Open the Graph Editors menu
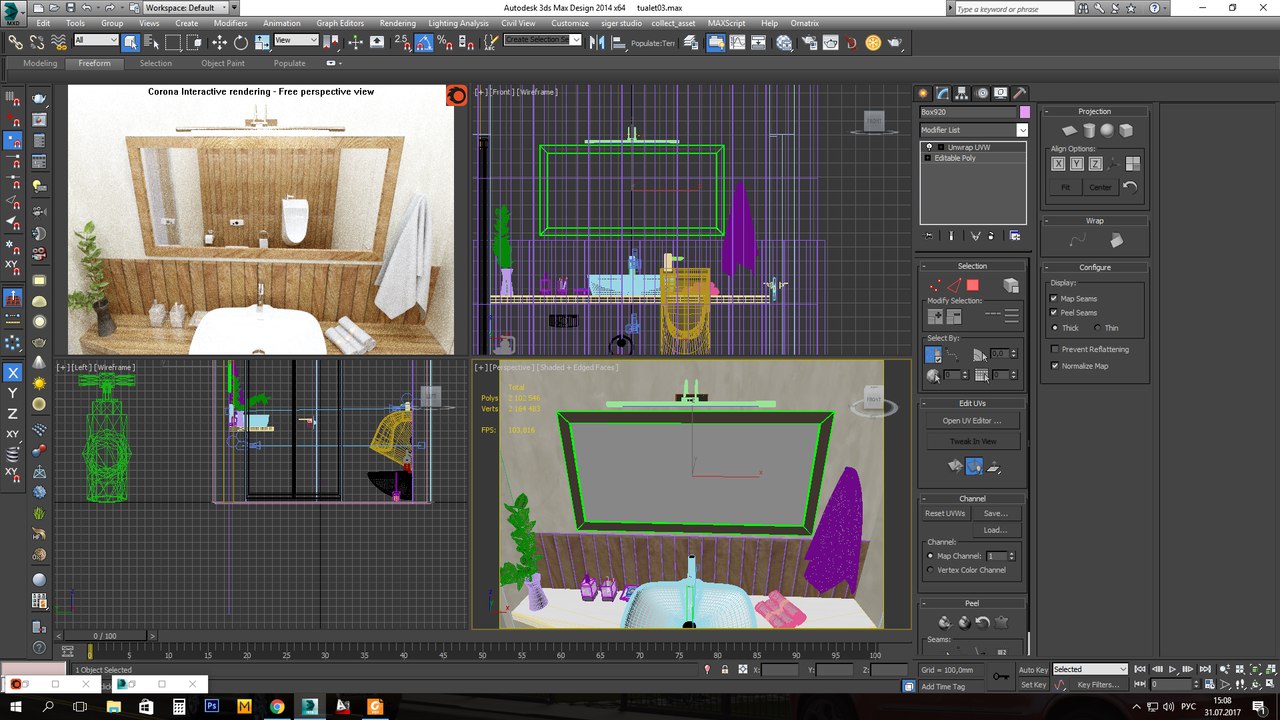 (340, 23)
